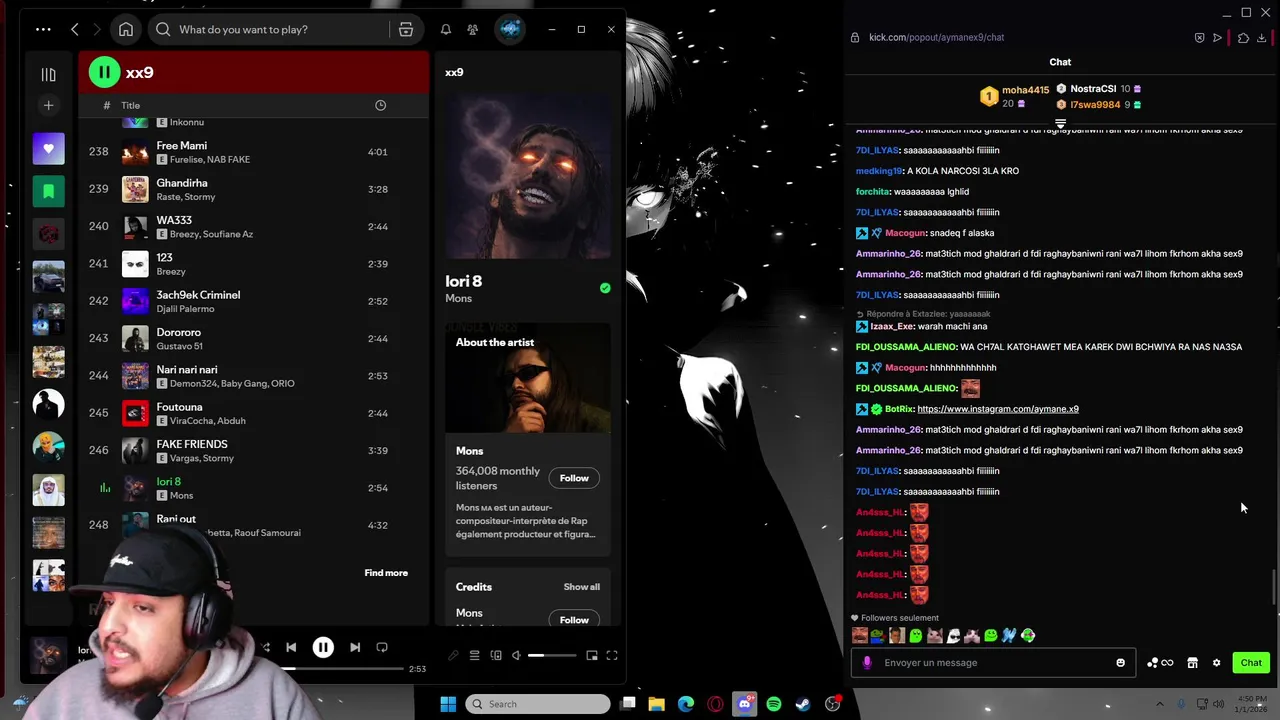Pause the xx9 playlist with header button
Viewport: 1280px width, 720px height.
pos(104,72)
